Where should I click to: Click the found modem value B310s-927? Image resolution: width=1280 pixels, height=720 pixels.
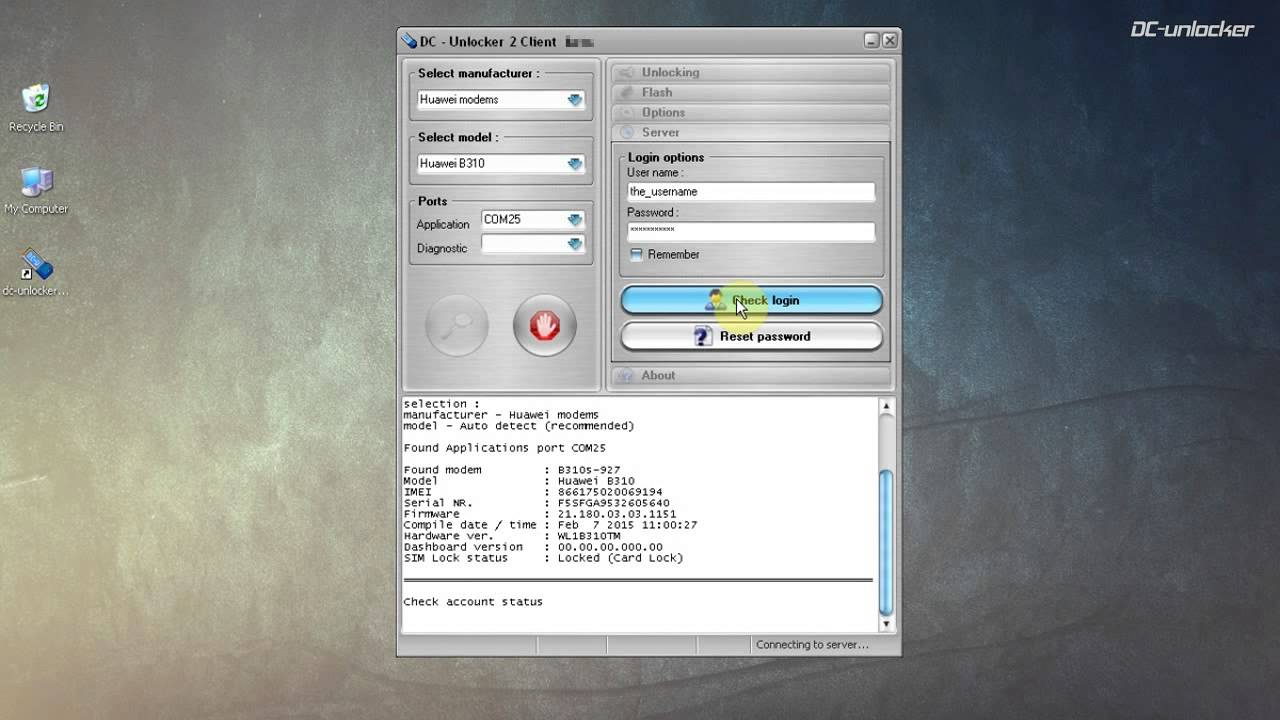589,470
